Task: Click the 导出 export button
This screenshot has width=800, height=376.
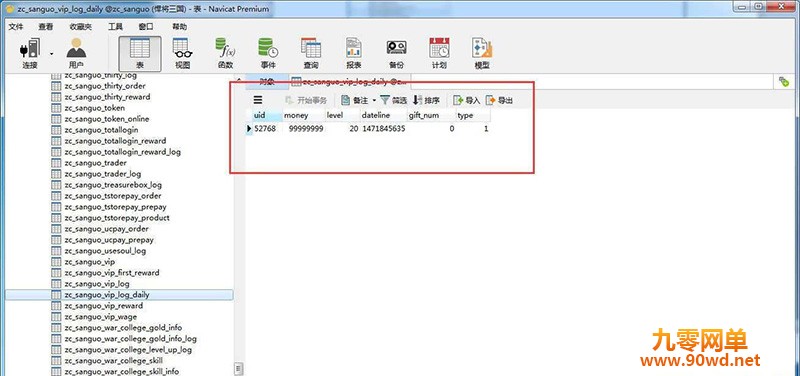Action: (499, 101)
